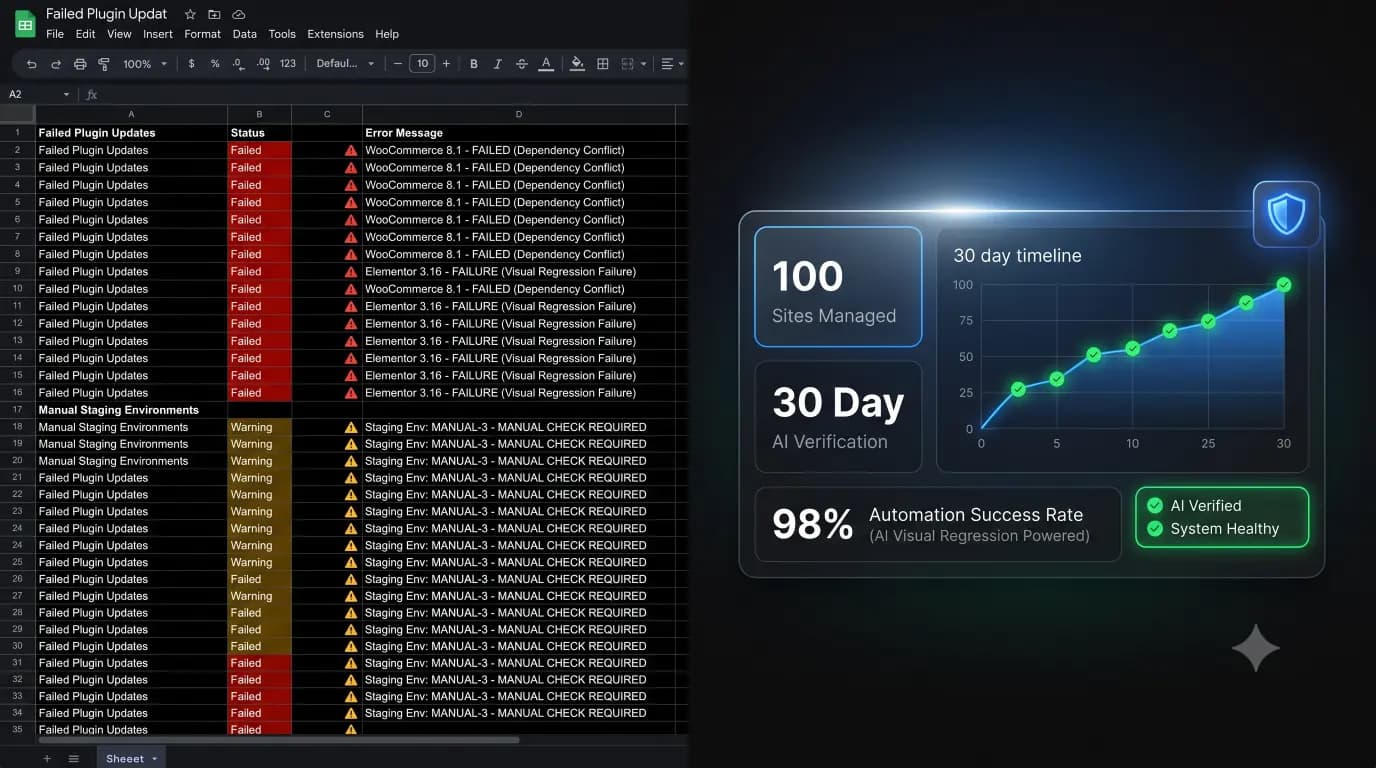Decrease font size with minus button
1376x768 pixels.
tap(398, 64)
